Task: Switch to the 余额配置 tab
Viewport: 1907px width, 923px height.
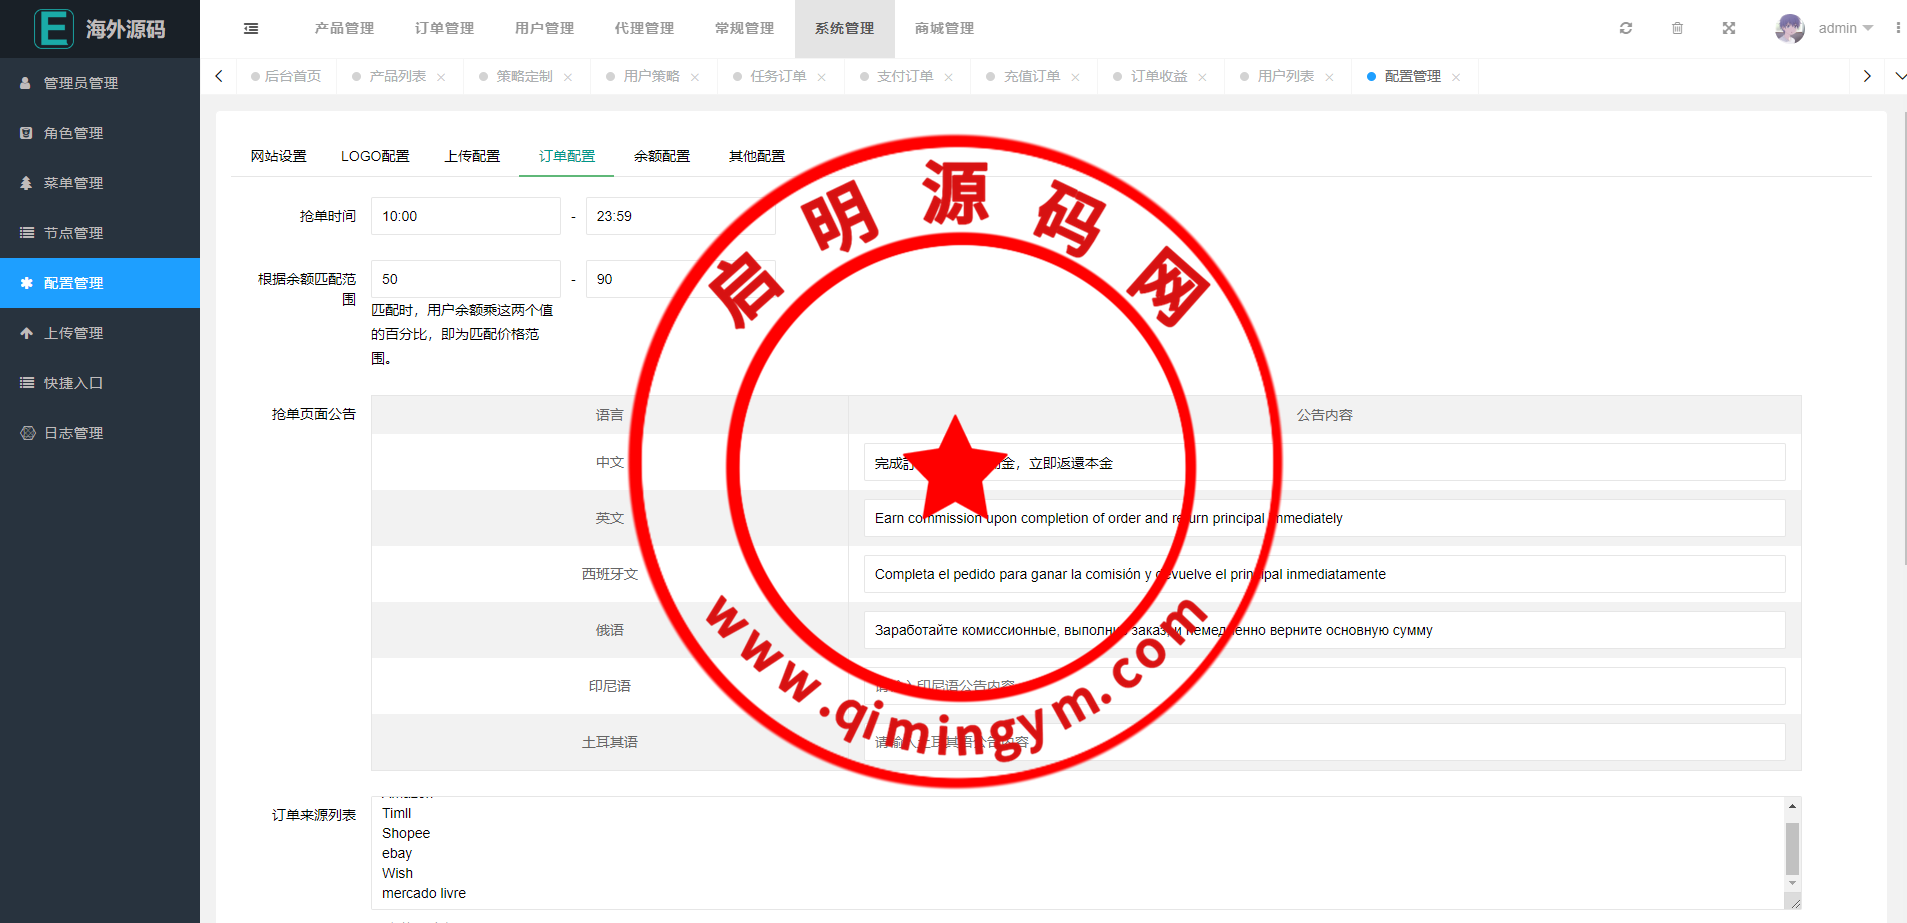Action: click(661, 156)
